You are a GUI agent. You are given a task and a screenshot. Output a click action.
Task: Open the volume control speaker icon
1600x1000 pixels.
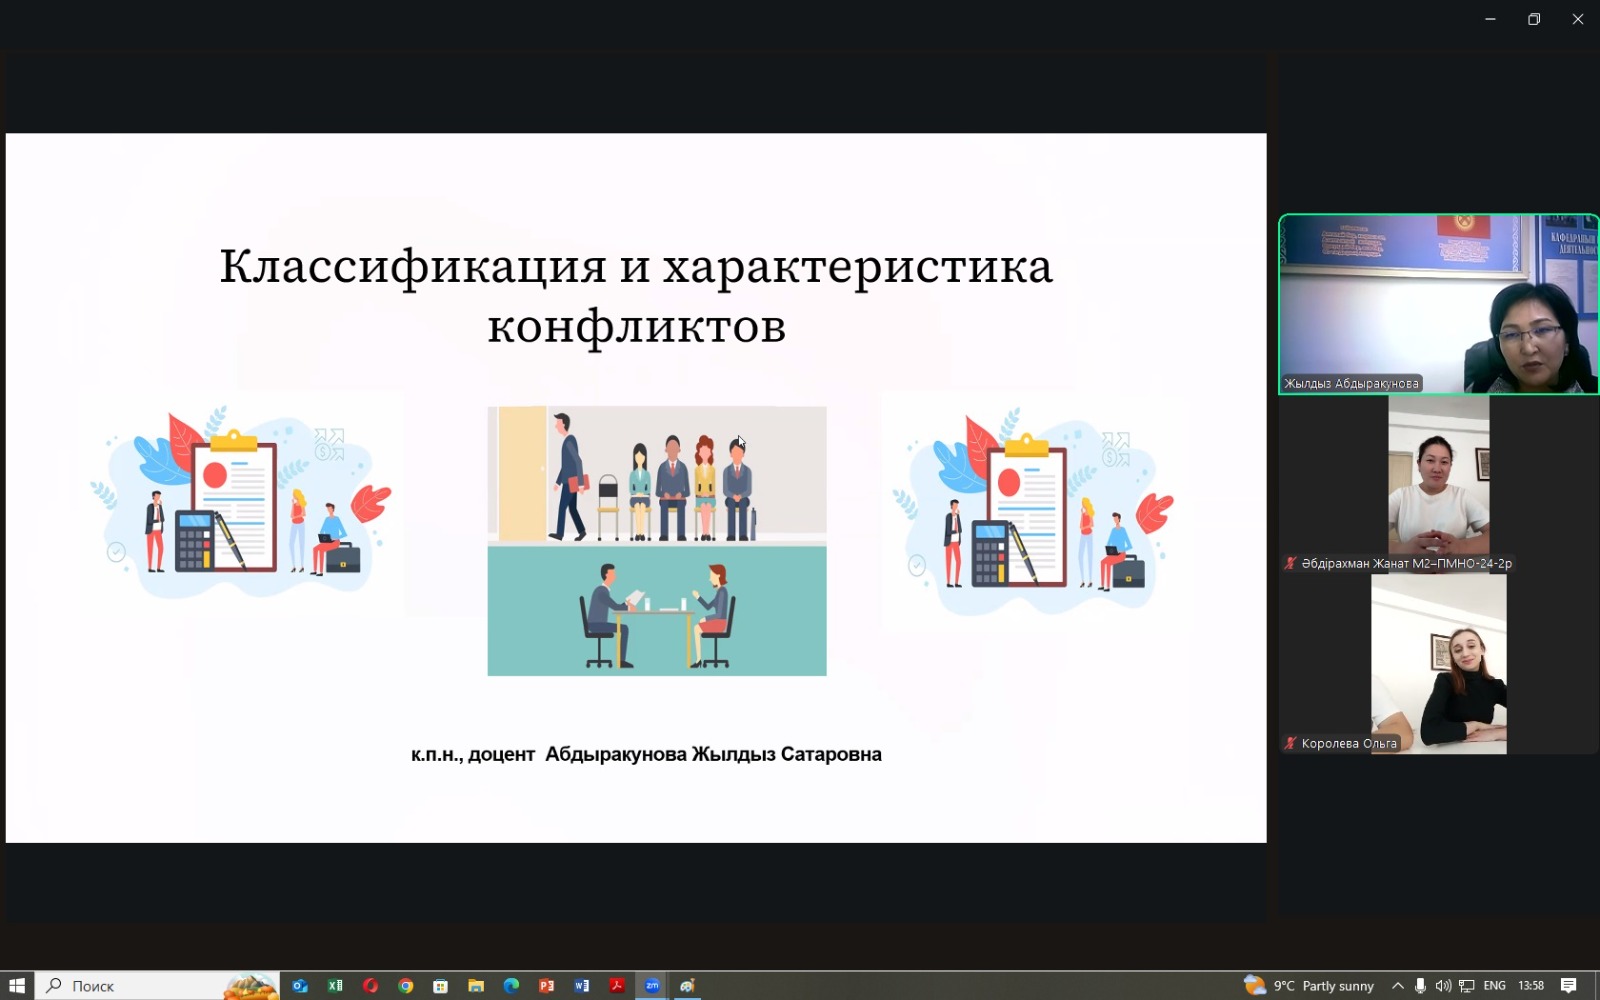click(x=1443, y=986)
